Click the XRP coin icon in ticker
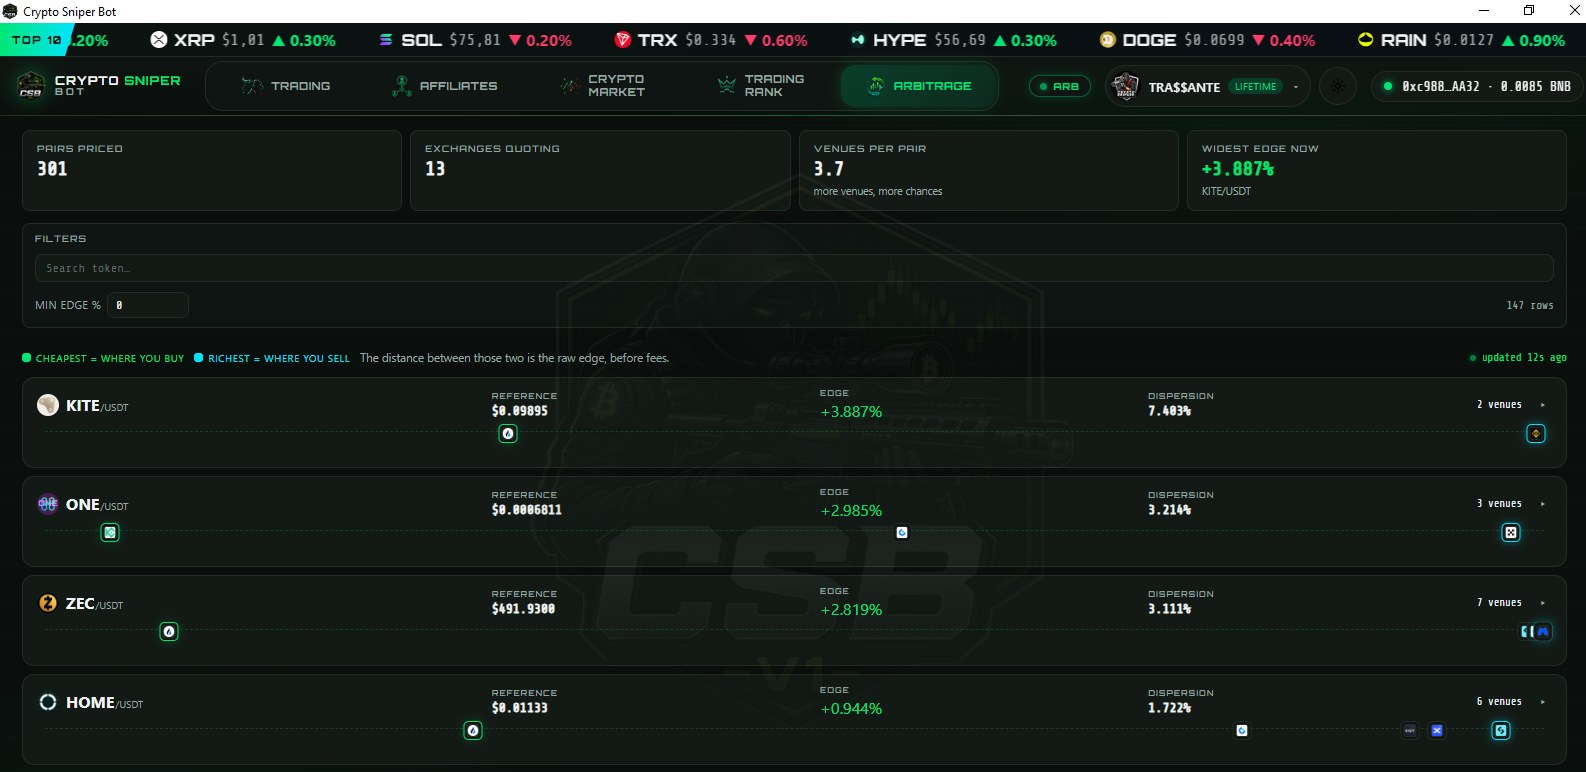1586x772 pixels. (x=159, y=40)
